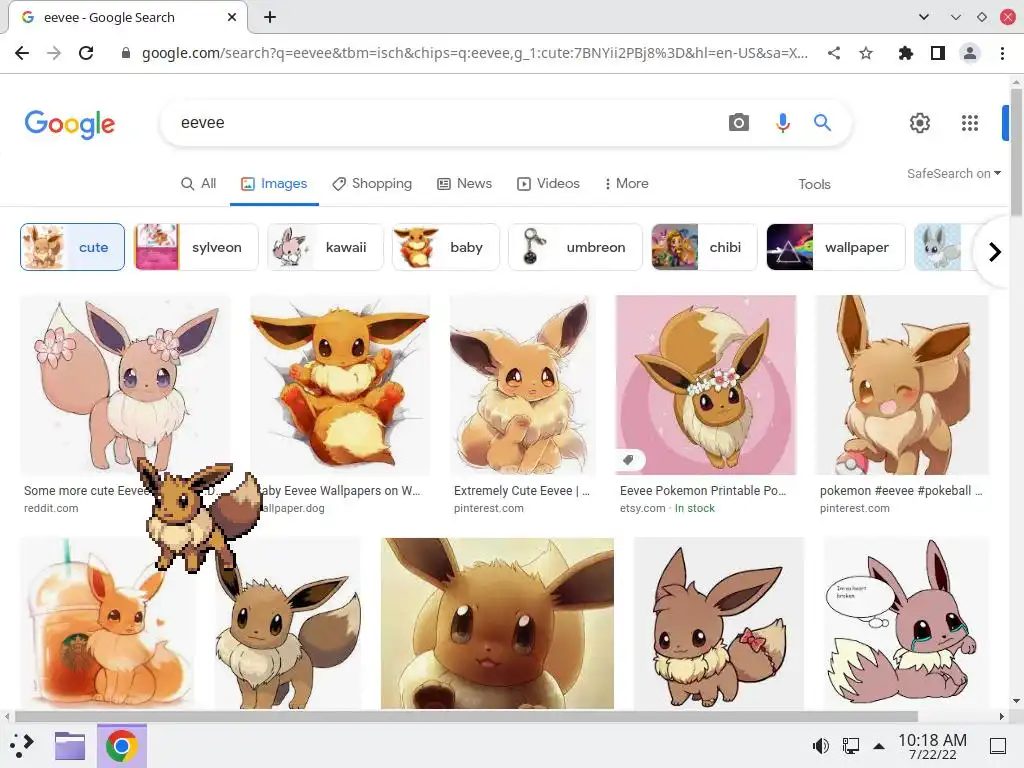Screen dimensions: 1024x768
Task: Open the crying heartbroken Eevee image
Action: pos(907,623)
